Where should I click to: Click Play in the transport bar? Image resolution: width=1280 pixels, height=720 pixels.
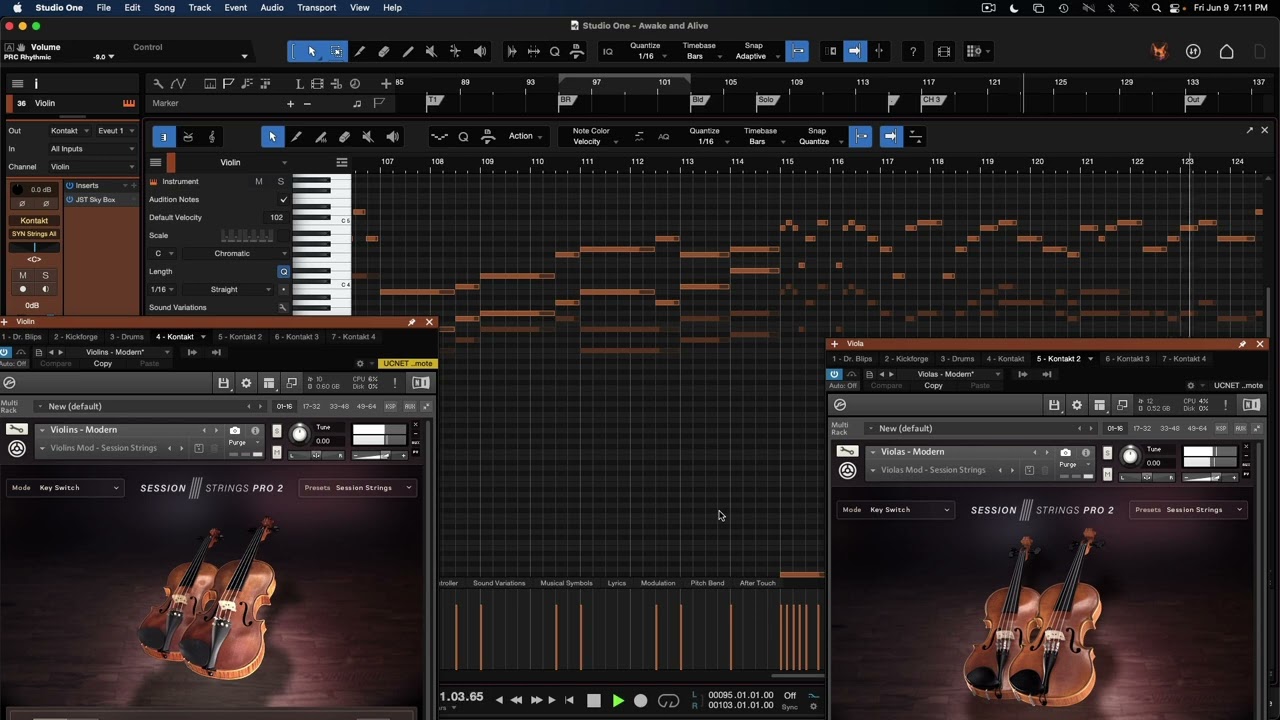tap(617, 701)
